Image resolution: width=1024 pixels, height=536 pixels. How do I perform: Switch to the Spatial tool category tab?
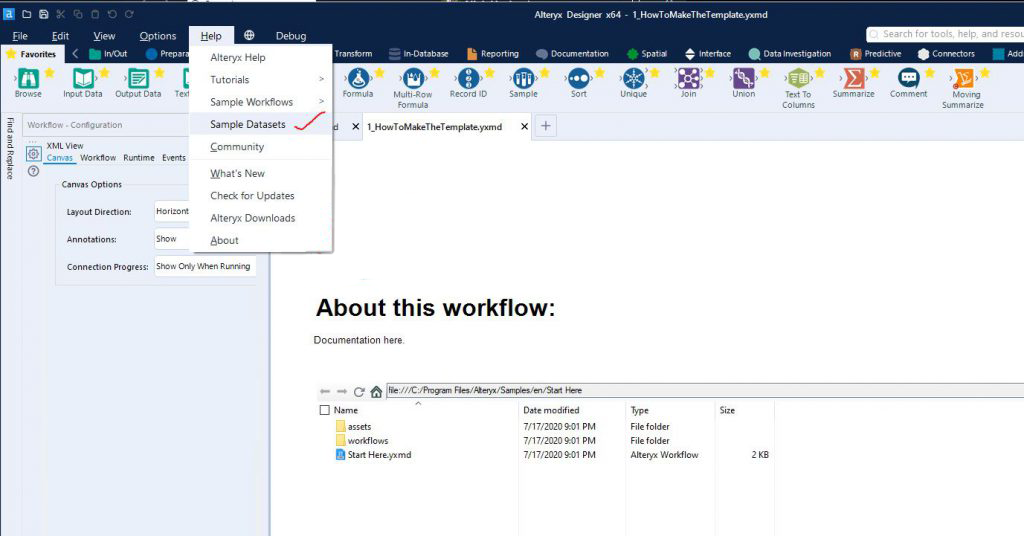click(647, 54)
